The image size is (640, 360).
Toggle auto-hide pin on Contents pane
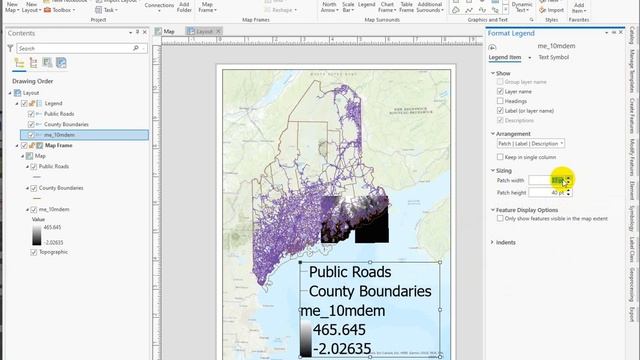coord(138,32)
